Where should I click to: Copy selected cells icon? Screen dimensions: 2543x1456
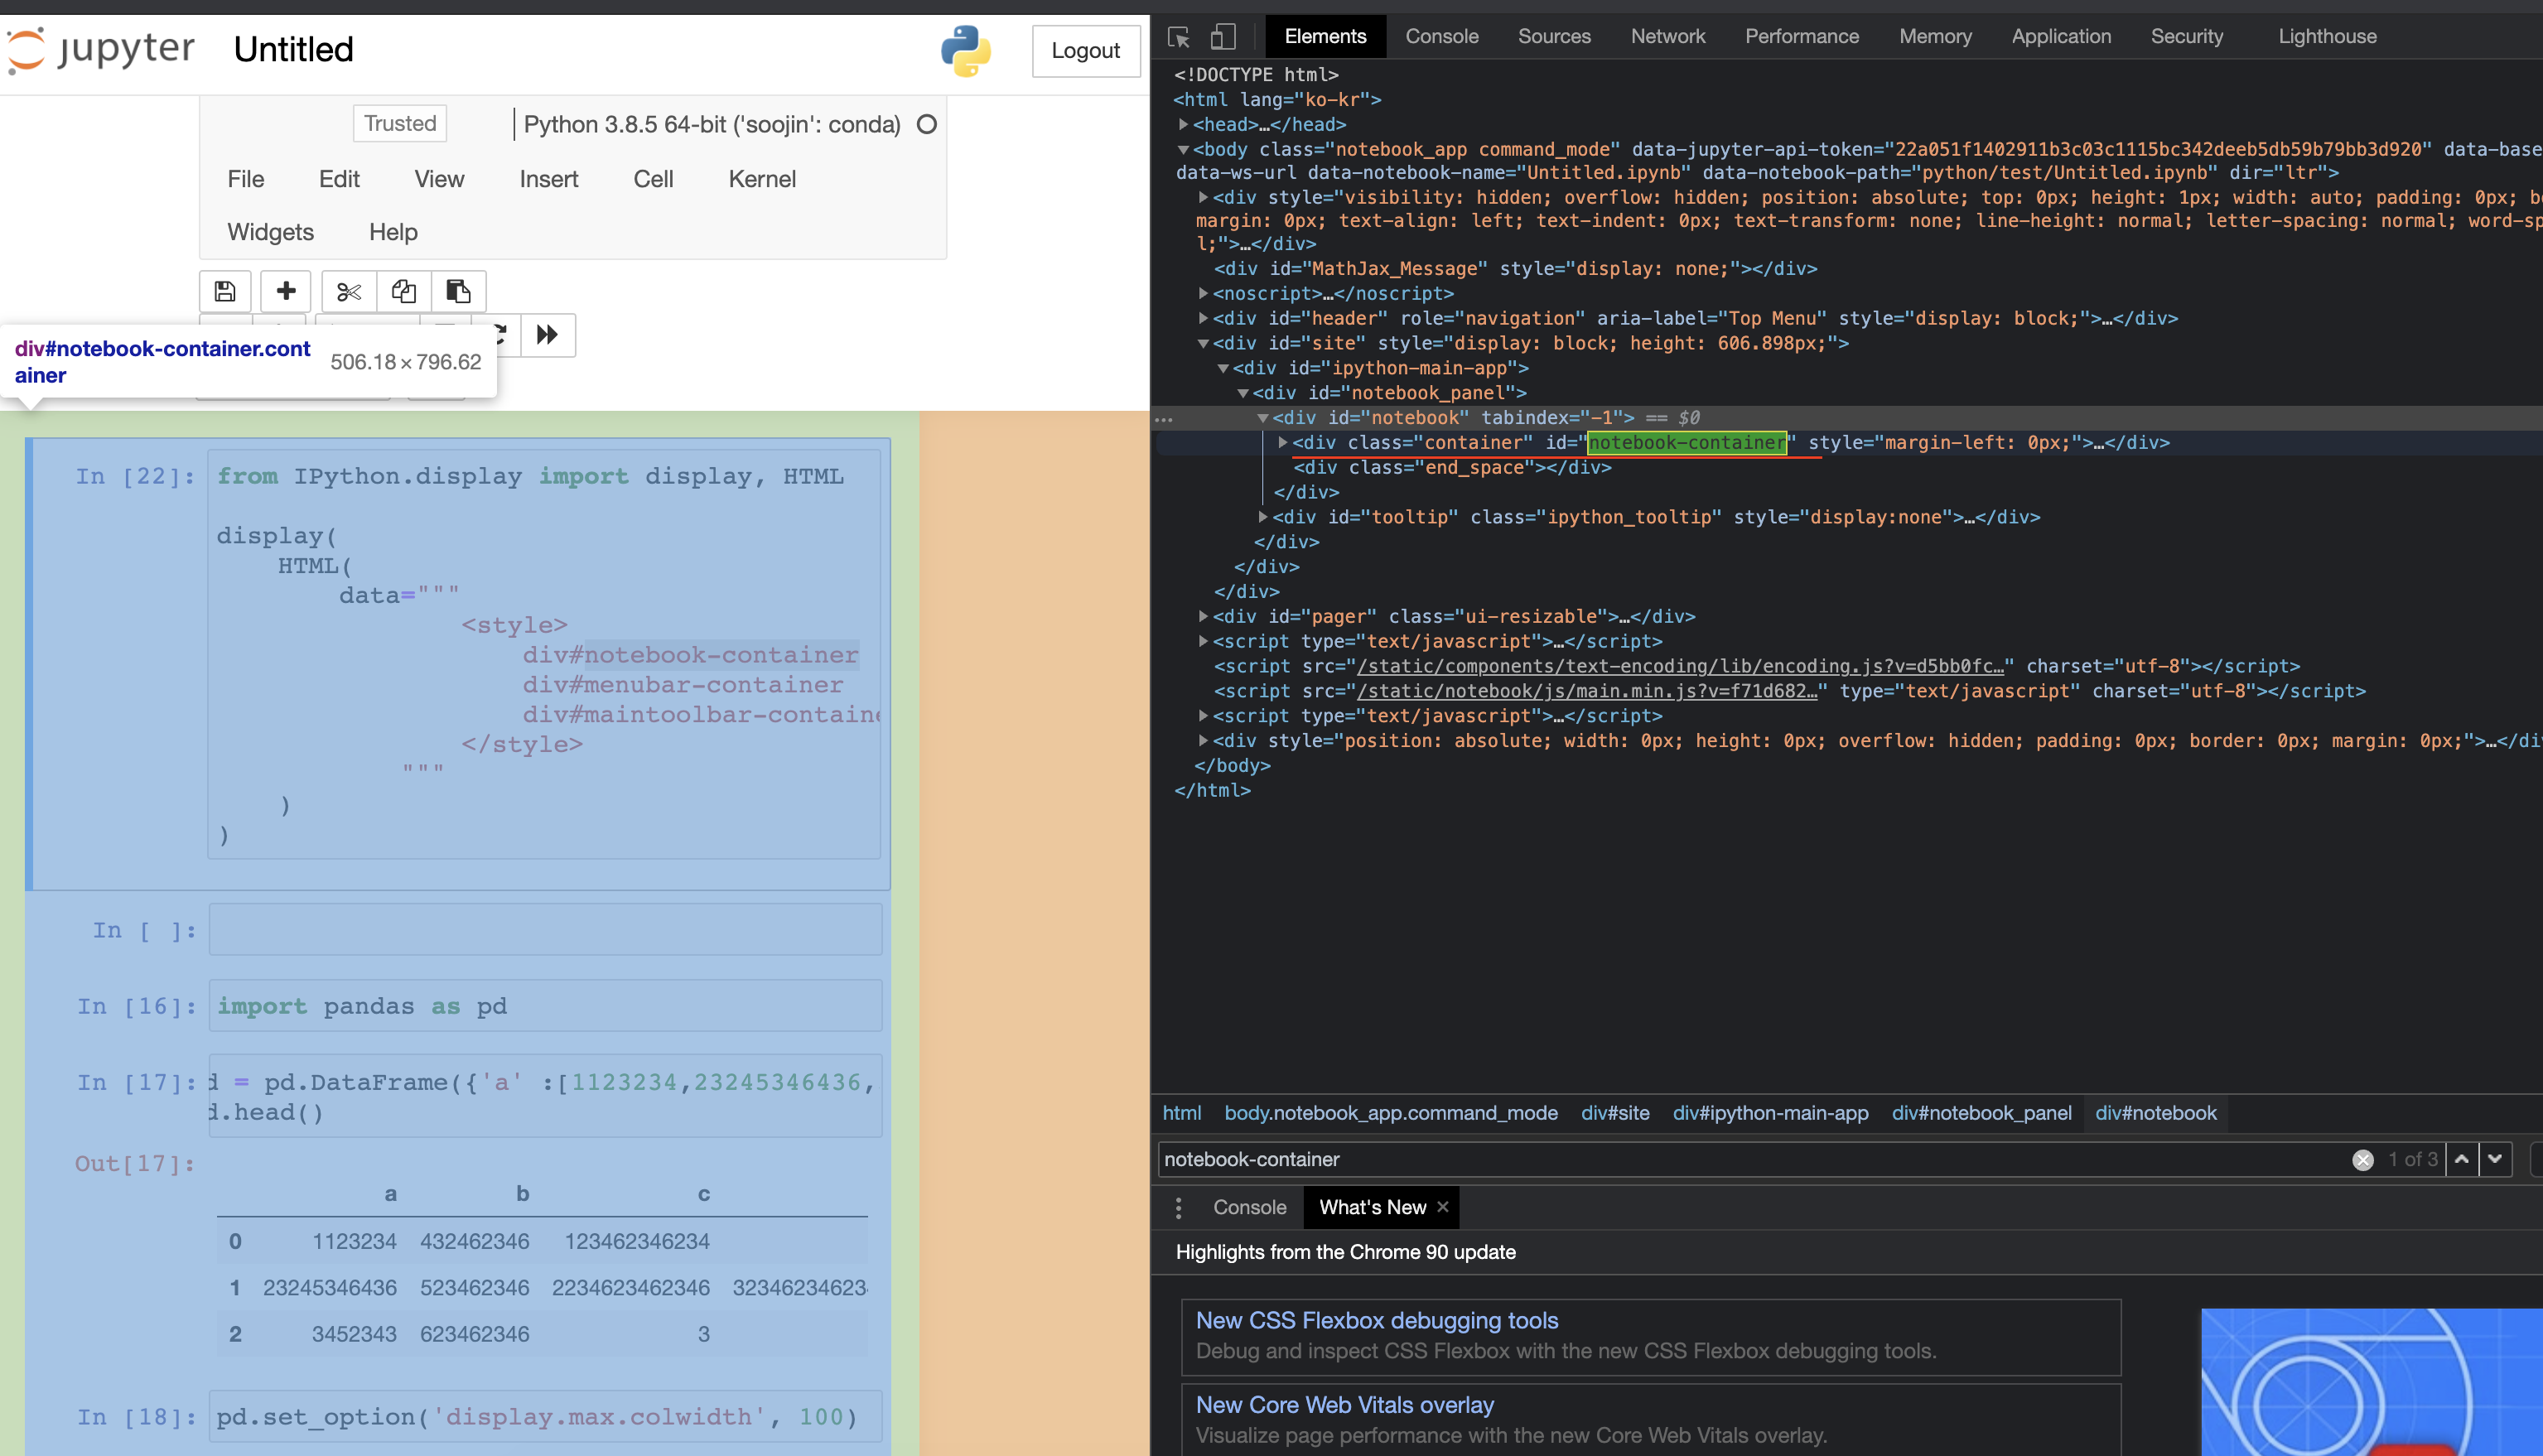[x=404, y=291]
